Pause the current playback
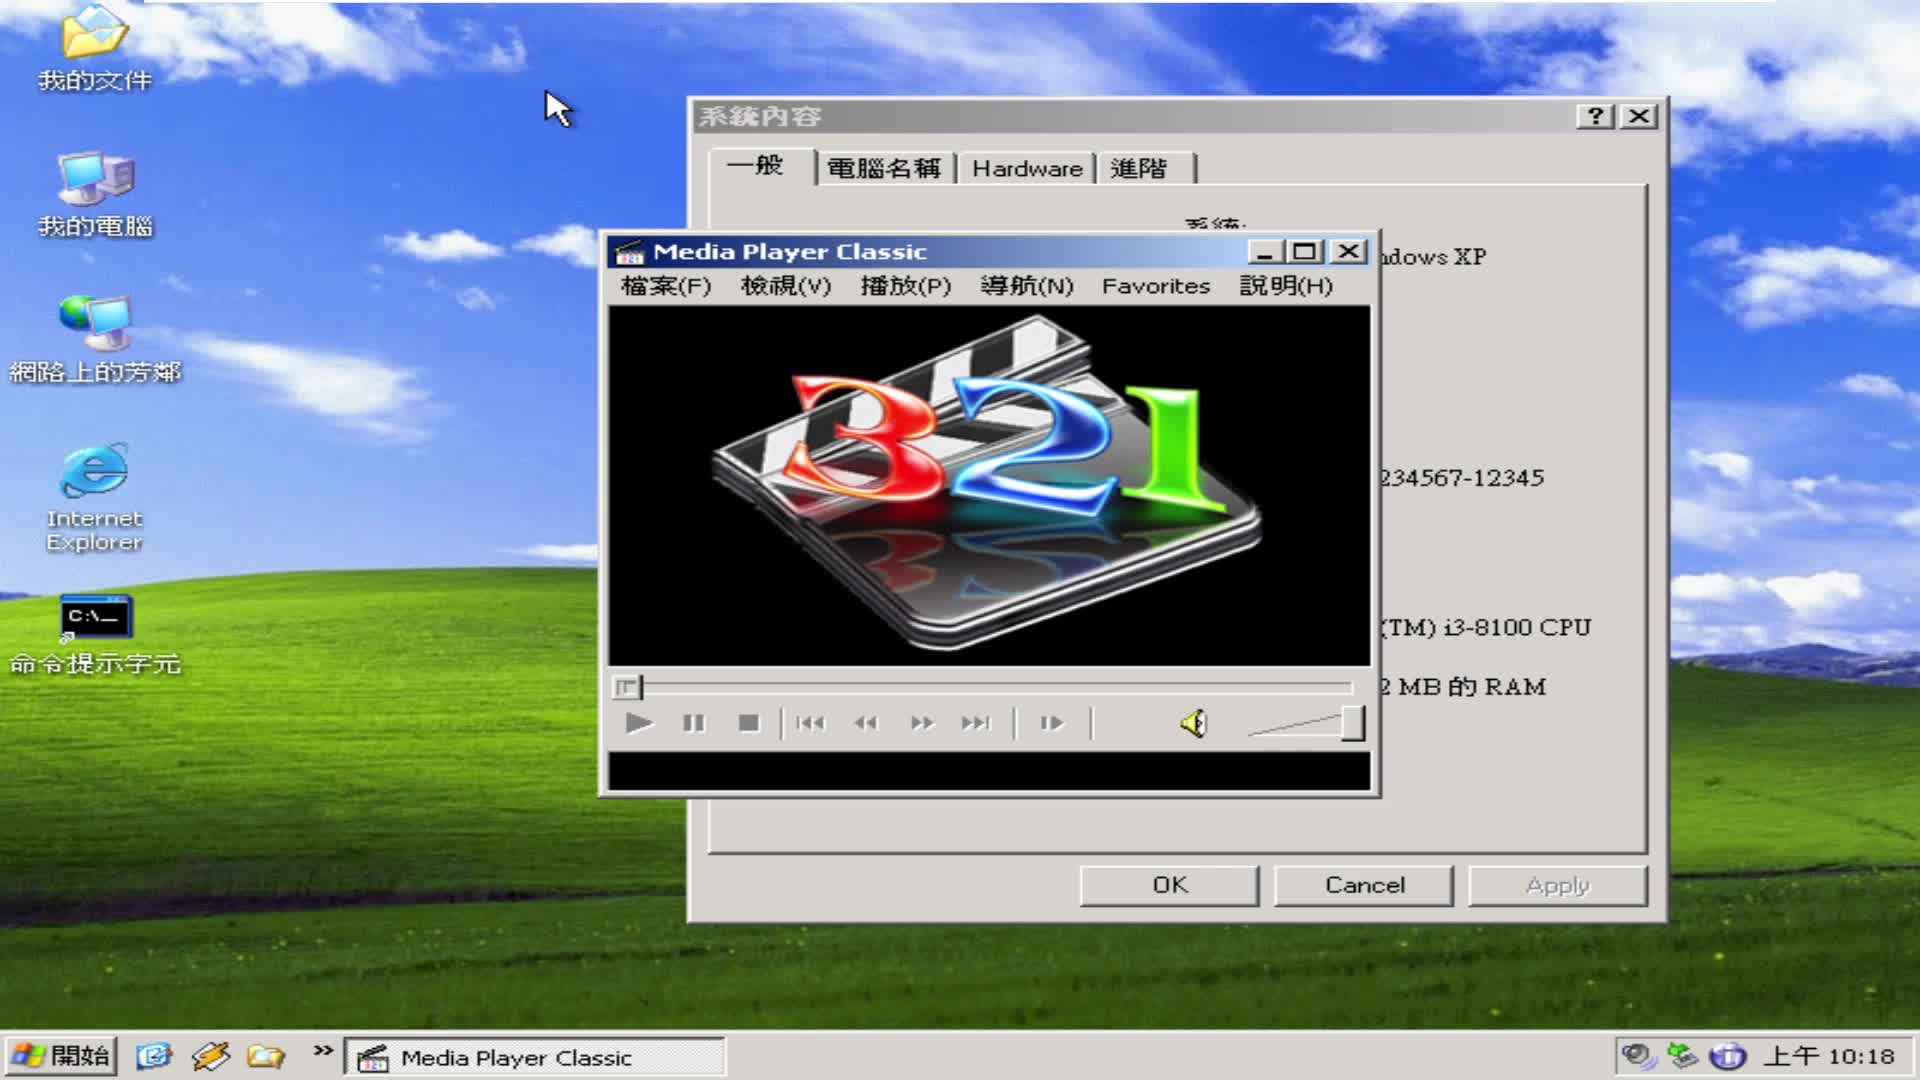 (x=694, y=723)
